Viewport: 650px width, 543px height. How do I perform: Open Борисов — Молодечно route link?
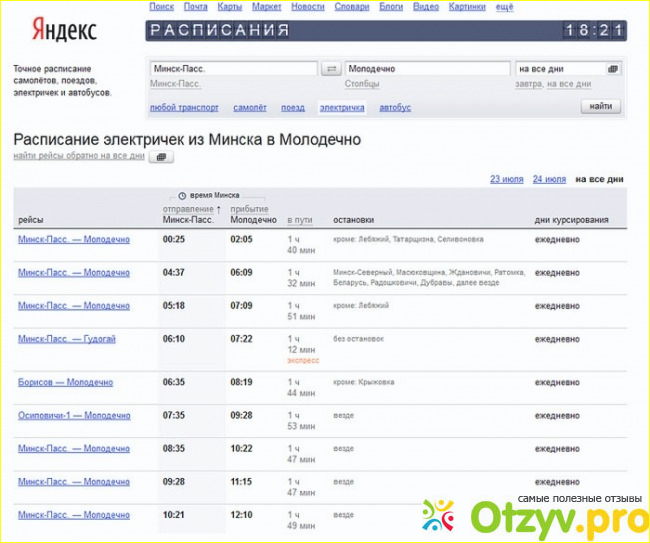tap(65, 382)
